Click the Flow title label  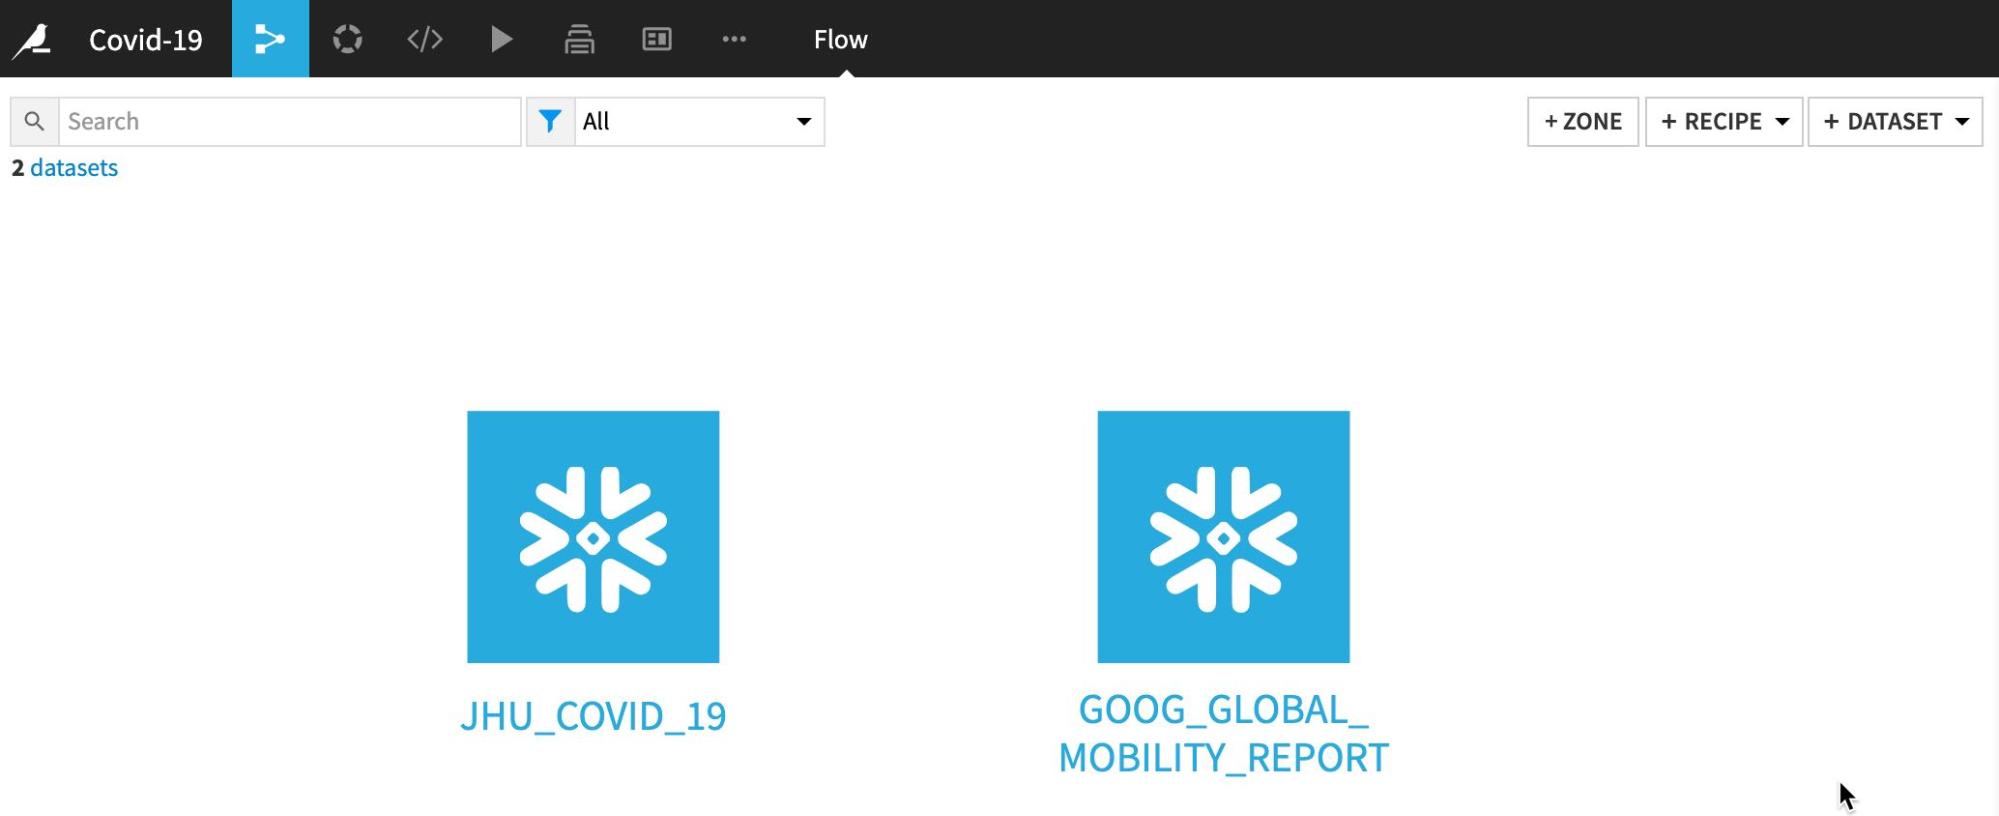point(841,39)
